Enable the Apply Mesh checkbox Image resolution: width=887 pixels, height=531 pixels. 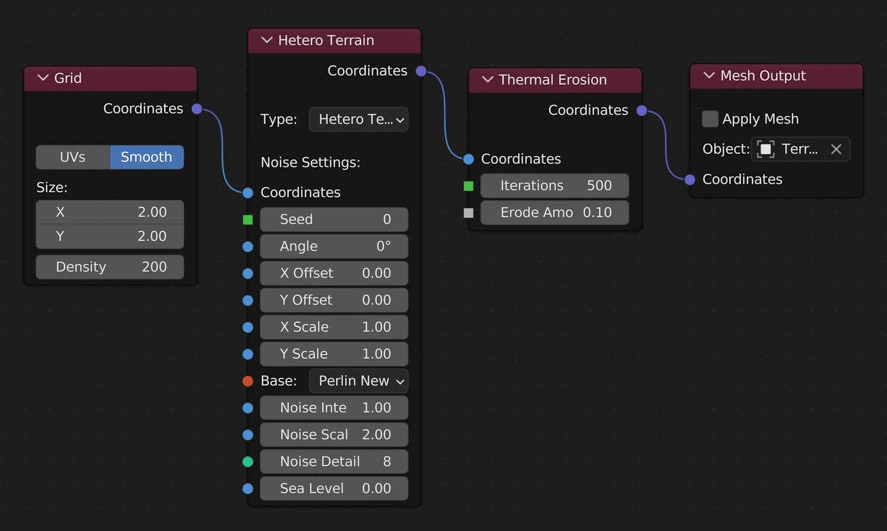point(710,119)
